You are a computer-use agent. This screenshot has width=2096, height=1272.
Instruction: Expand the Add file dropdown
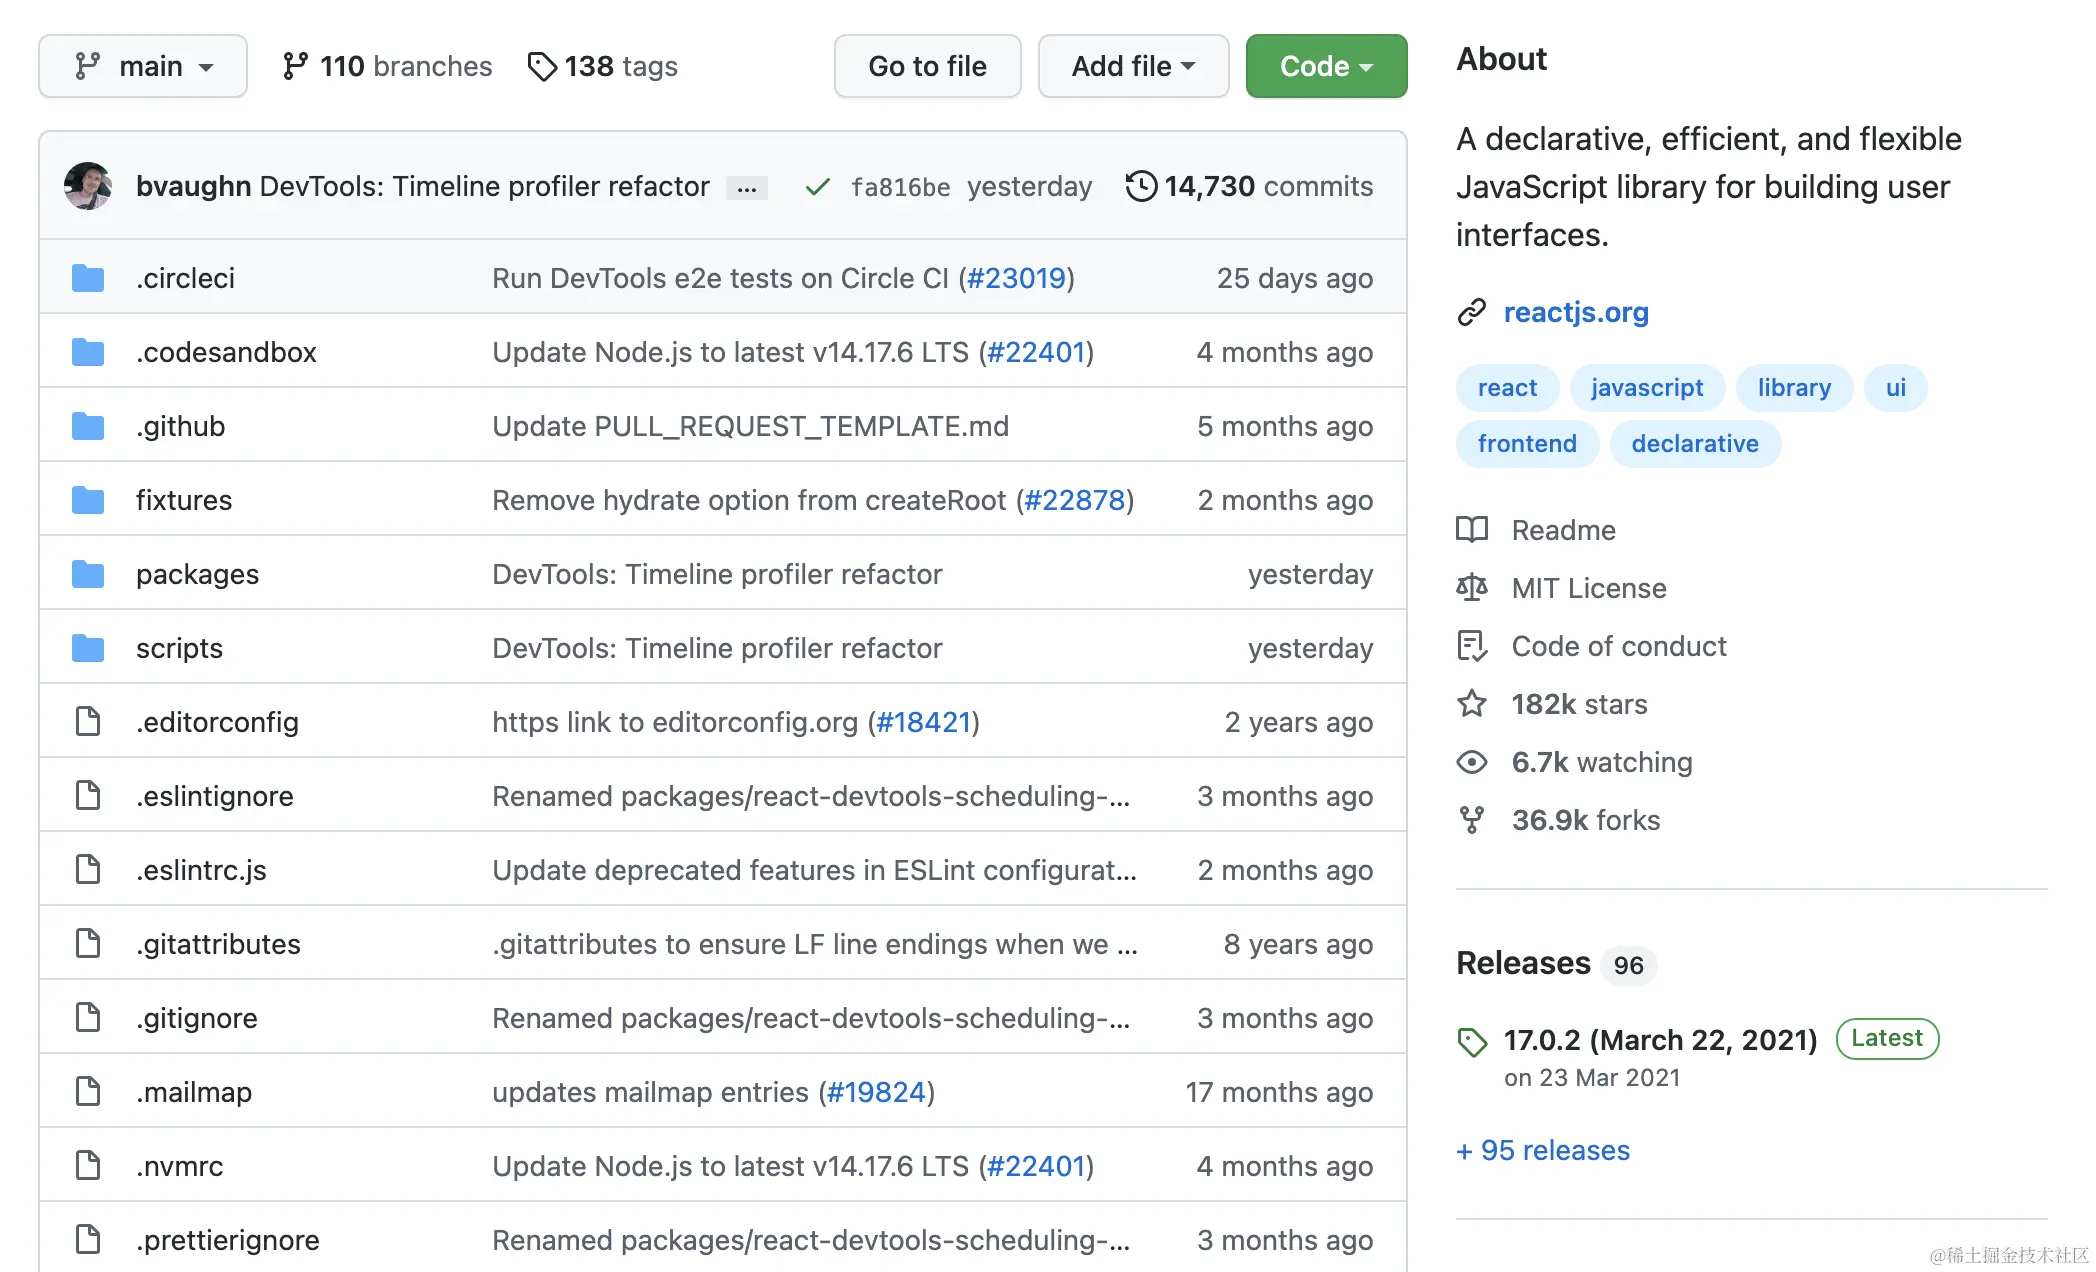tap(1133, 66)
